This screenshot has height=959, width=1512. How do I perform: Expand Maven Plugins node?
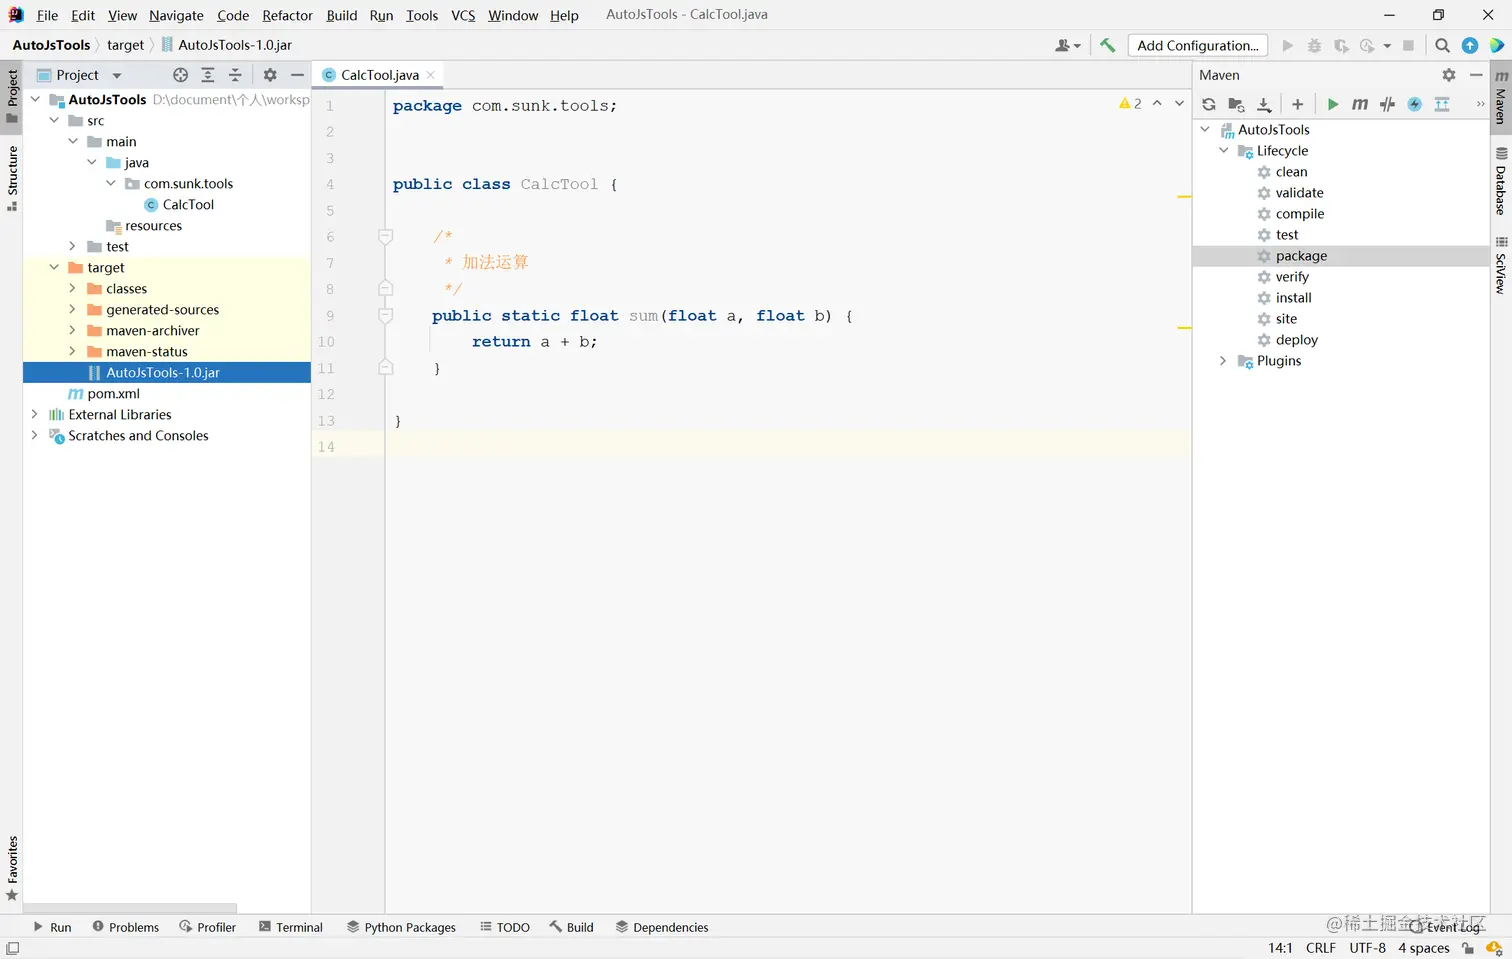[1223, 360]
